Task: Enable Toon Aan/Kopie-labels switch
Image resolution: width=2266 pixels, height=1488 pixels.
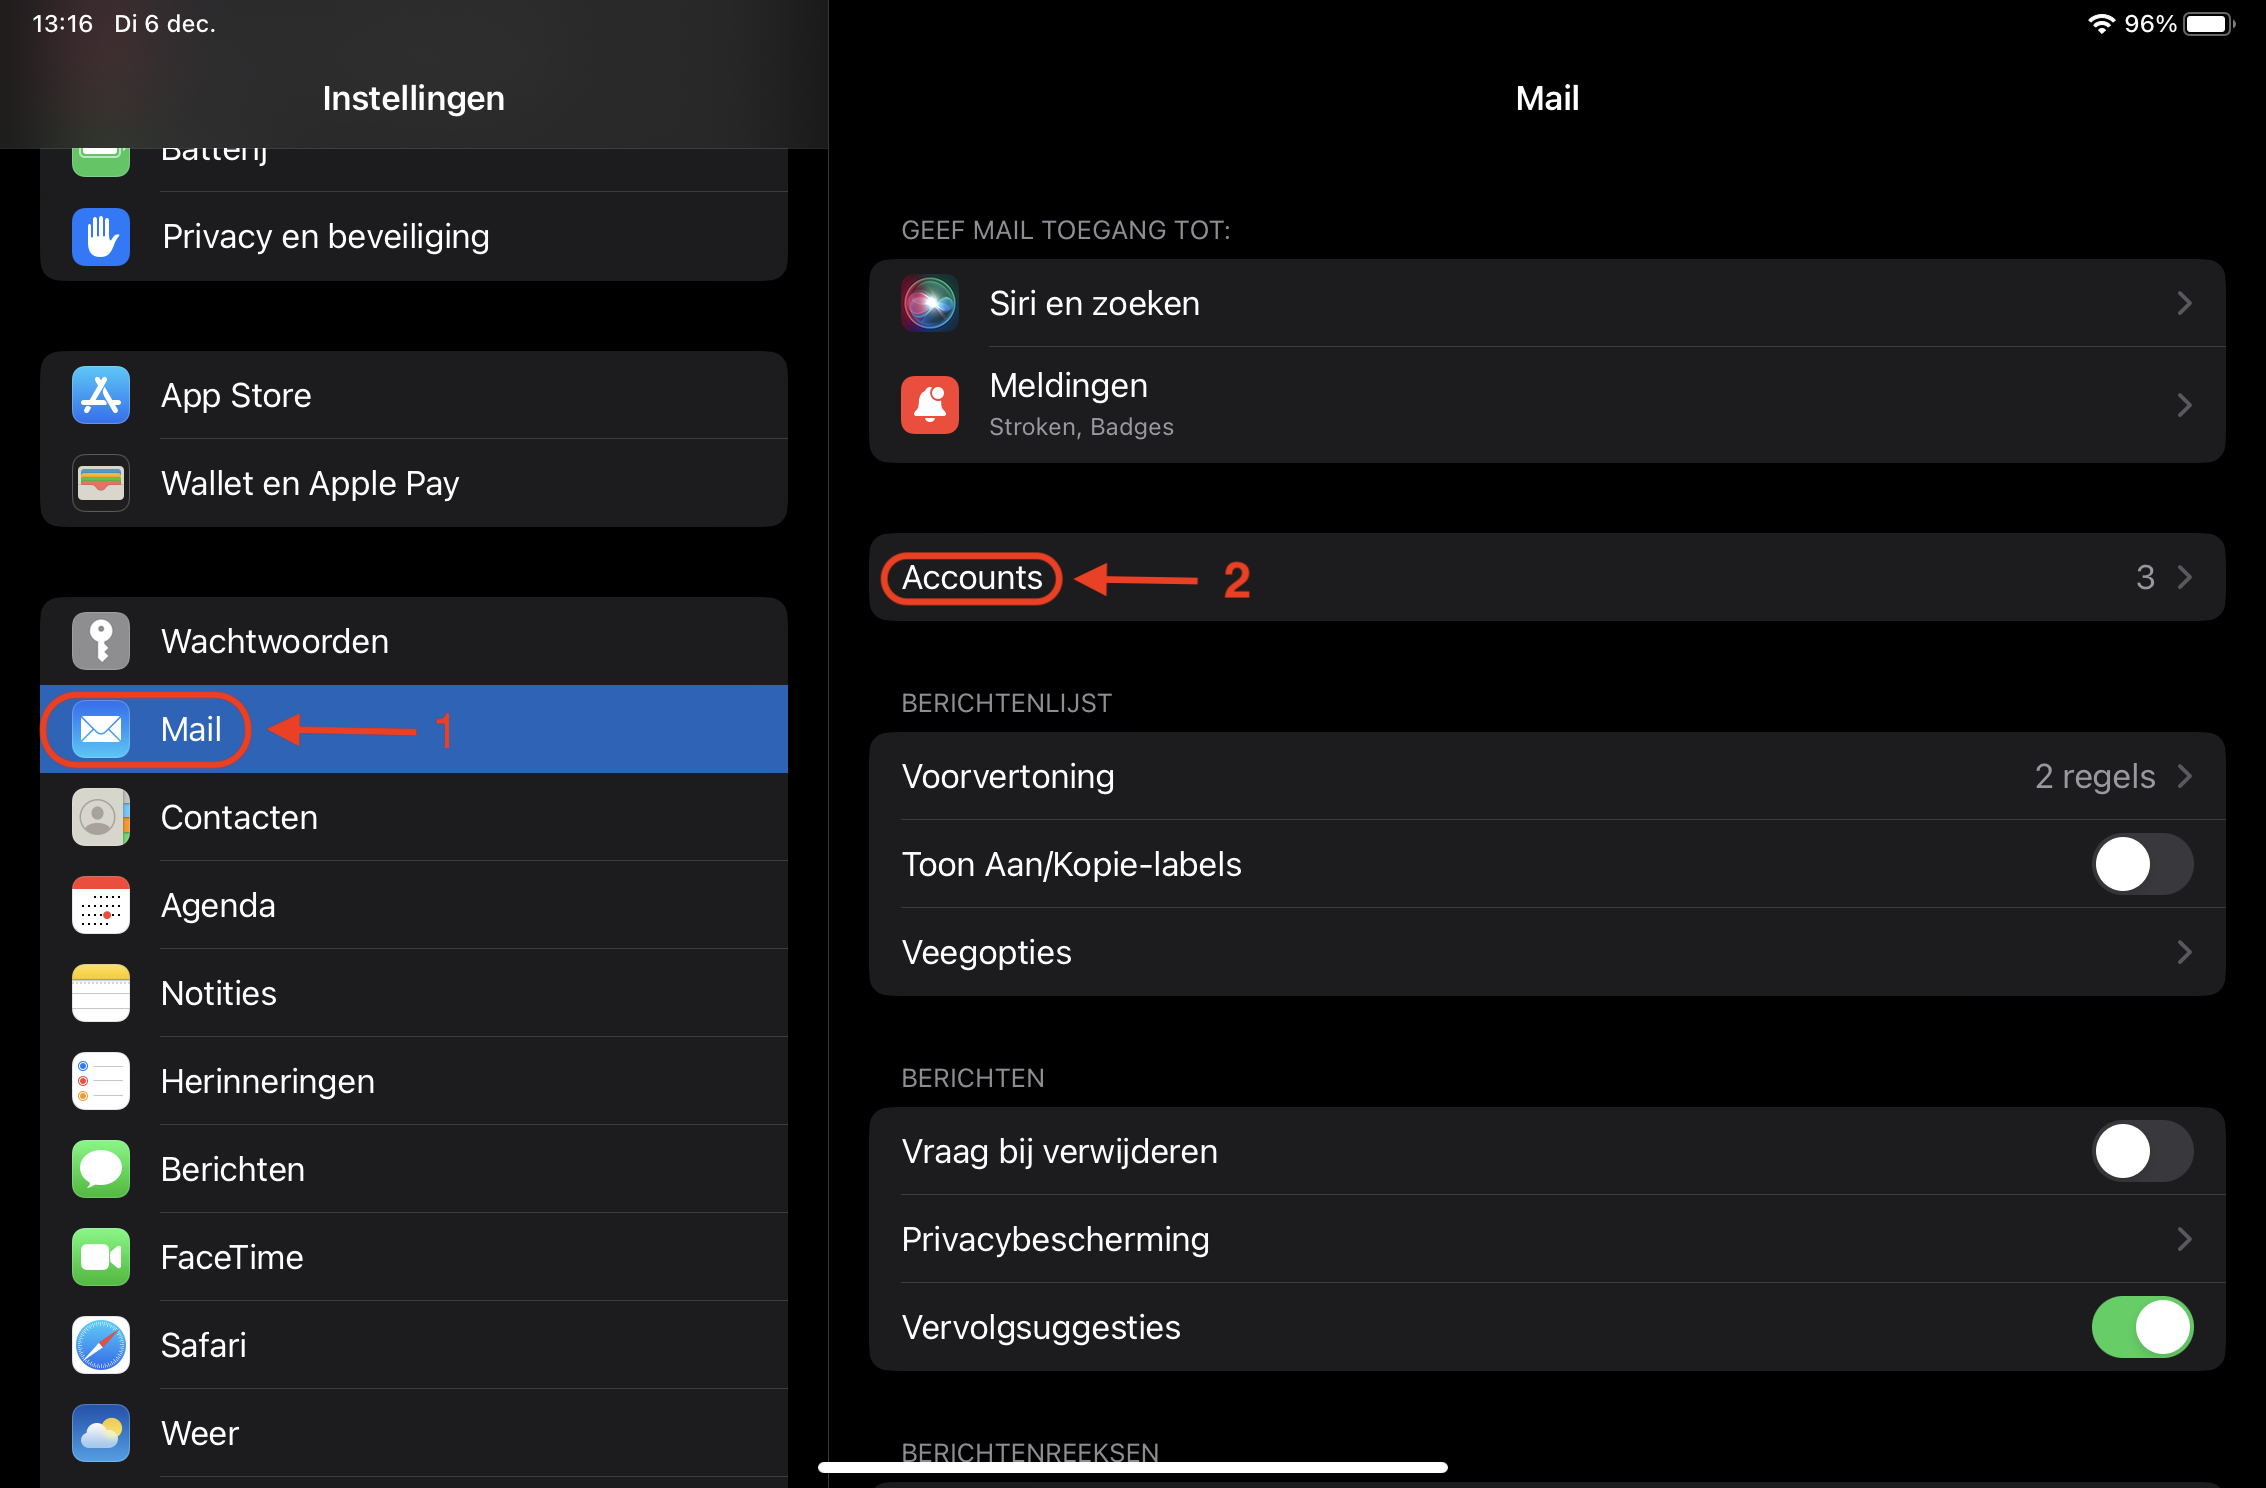Action: tap(2142, 864)
